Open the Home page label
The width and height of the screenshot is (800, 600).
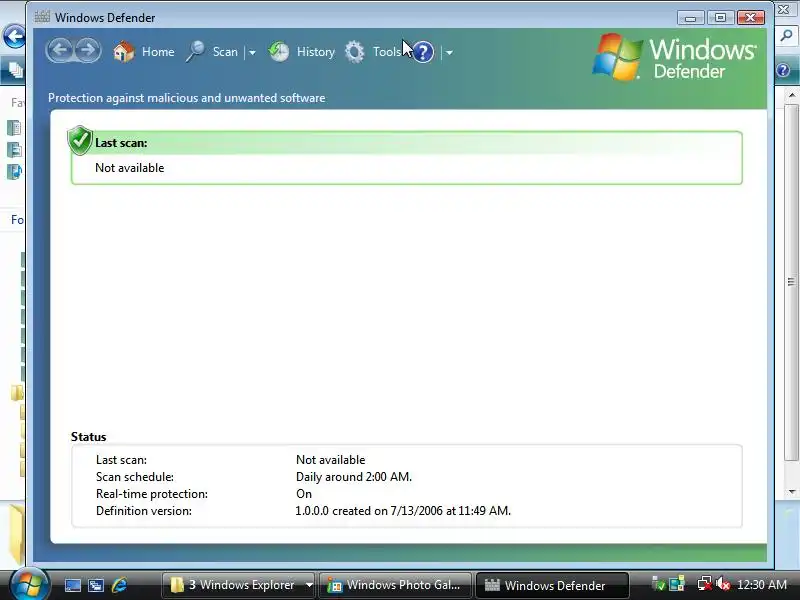pos(158,52)
